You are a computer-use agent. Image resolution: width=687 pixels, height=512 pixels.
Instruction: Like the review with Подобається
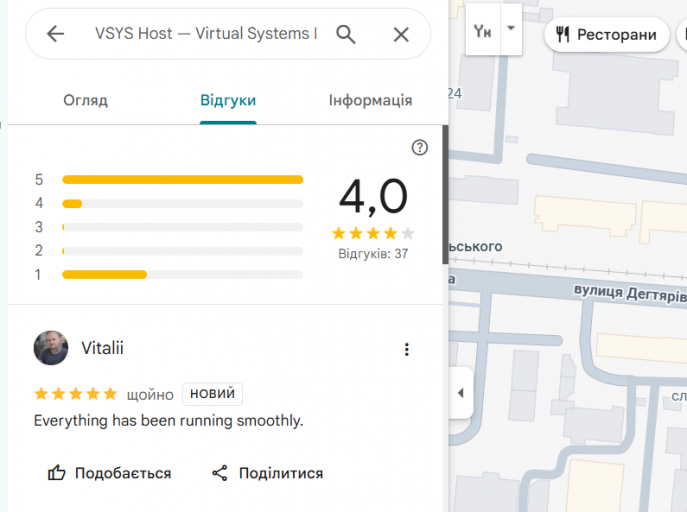109,473
